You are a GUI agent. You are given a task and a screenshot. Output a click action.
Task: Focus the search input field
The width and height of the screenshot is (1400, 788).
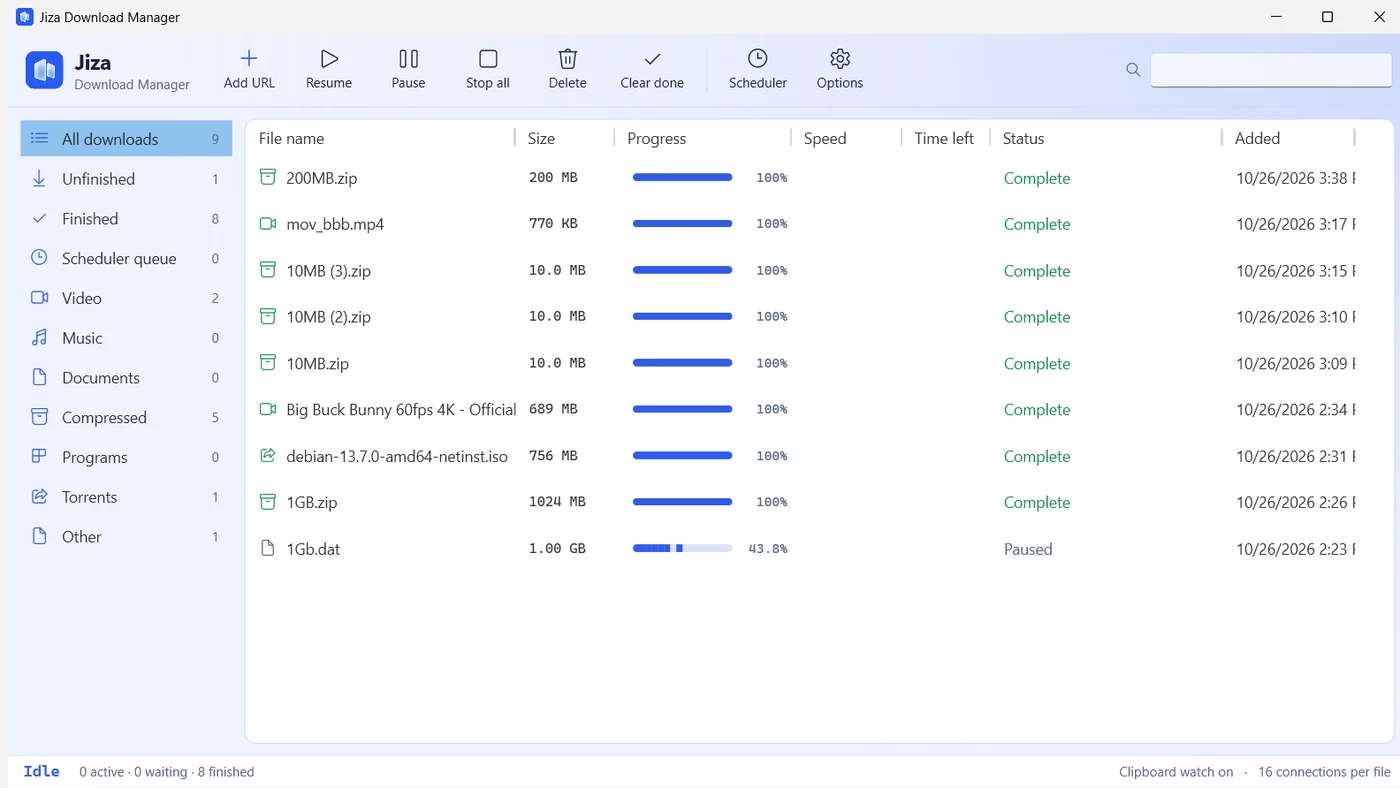coord(1270,70)
